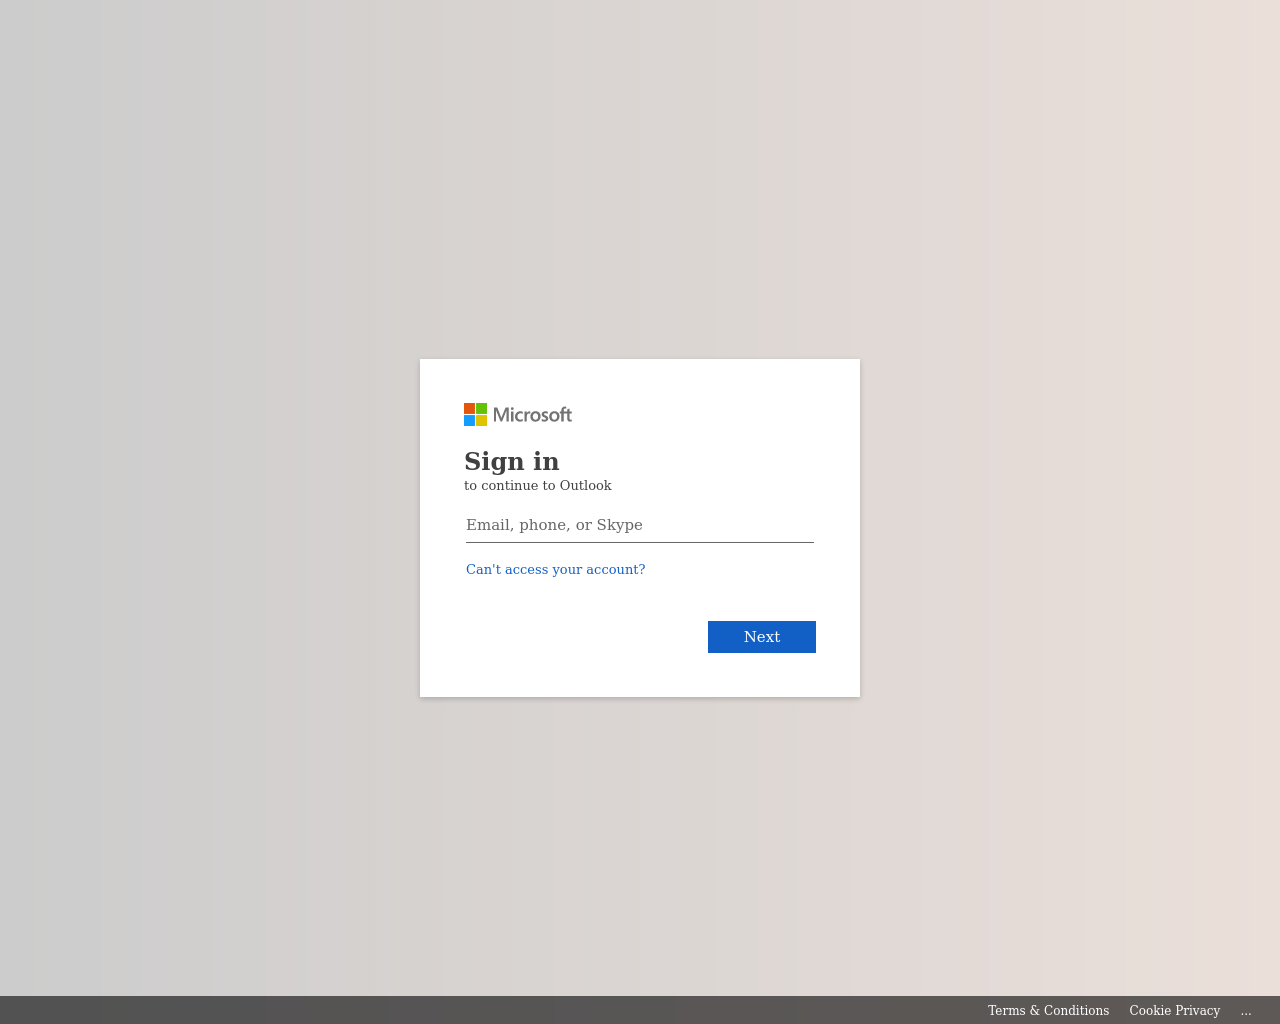Open Terms & Conditions link in footer
This screenshot has height=1024, width=1280.
click(x=1048, y=1010)
